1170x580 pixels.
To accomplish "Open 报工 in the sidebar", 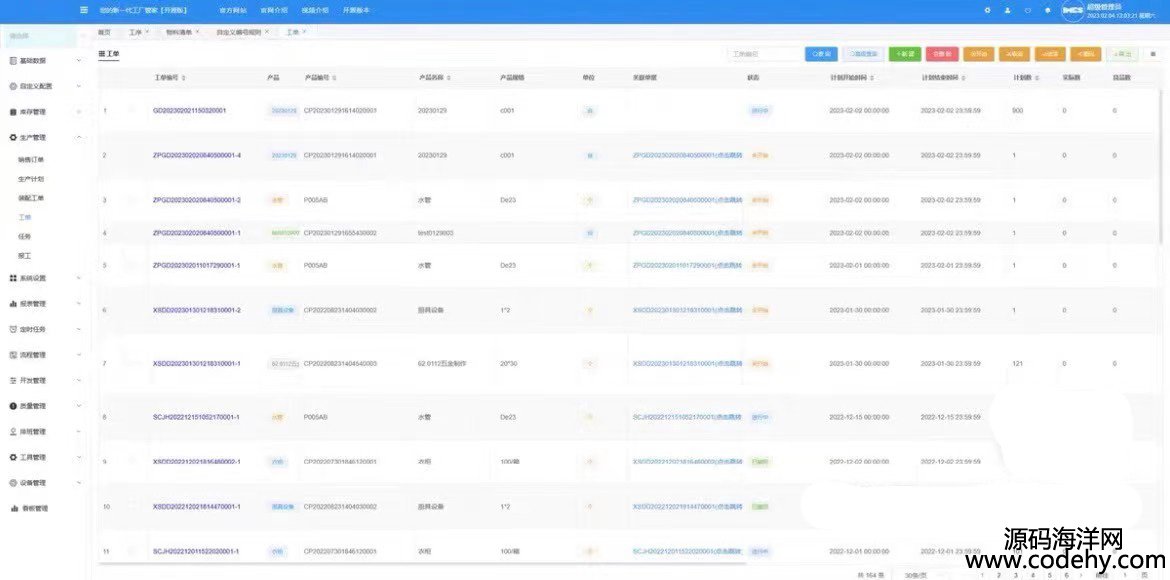I will coord(24,256).
